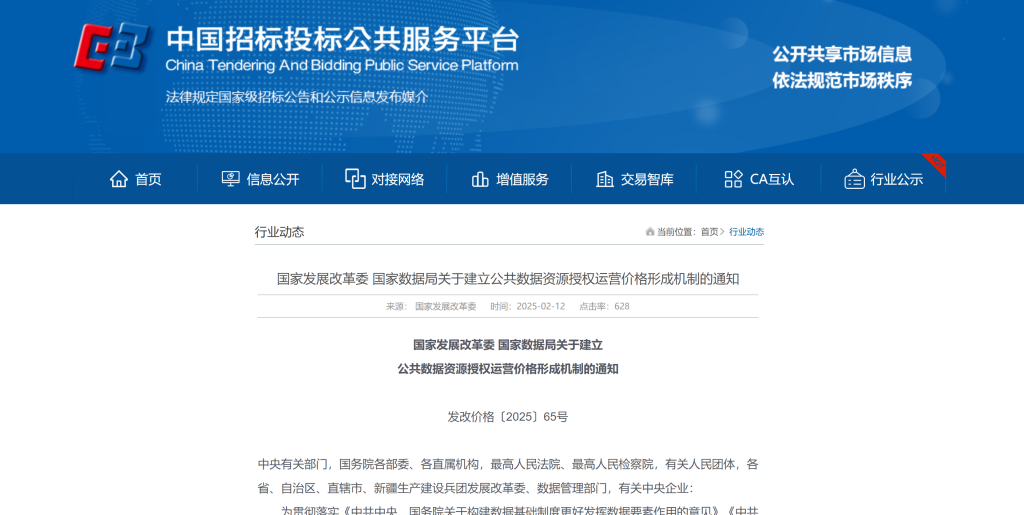This screenshot has width=1024, height=515.
Task: Click the English title China Tendering And Bidding
Action: point(342,65)
